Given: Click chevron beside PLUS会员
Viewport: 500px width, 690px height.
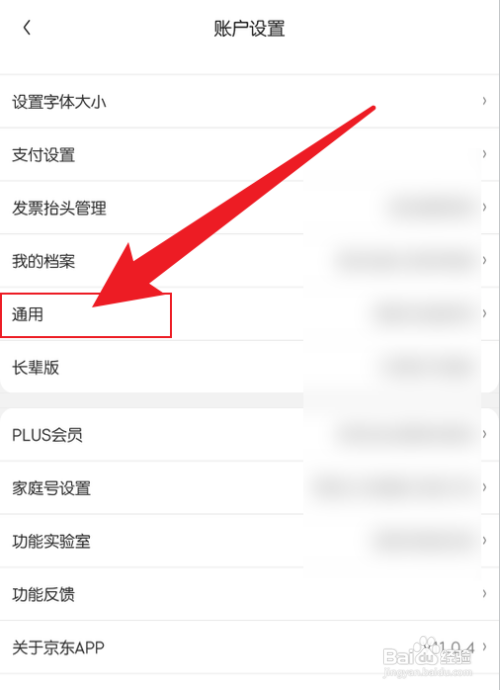Looking at the screenshot, I should click(x=484, y=434).
